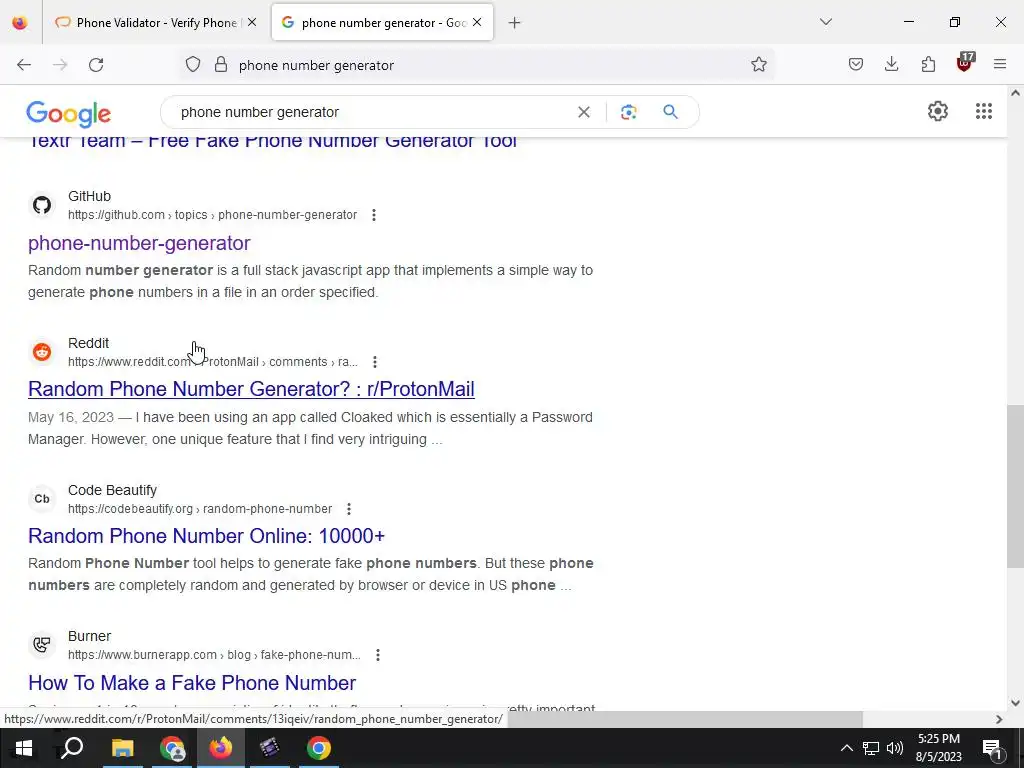Image resolution: width=1024 pixels, height=768 pixels.
Task: Clear the Google search box
Action: coord(584,112)
